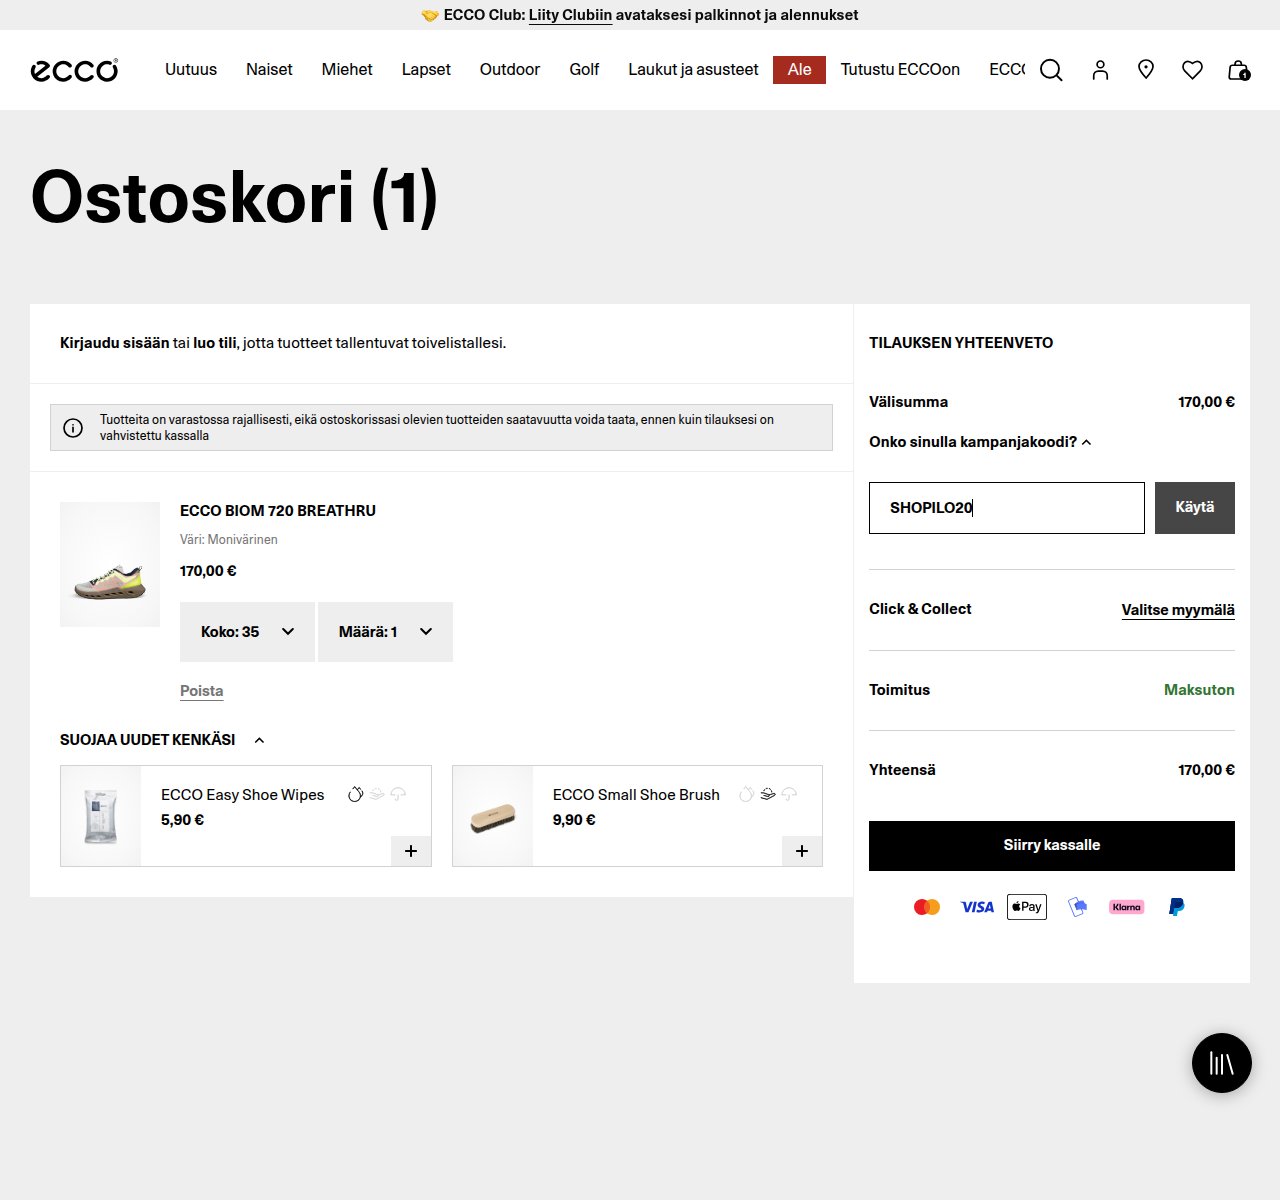Click the ECCO logo
The image size is (1280, 1200).
click(74, 70)
